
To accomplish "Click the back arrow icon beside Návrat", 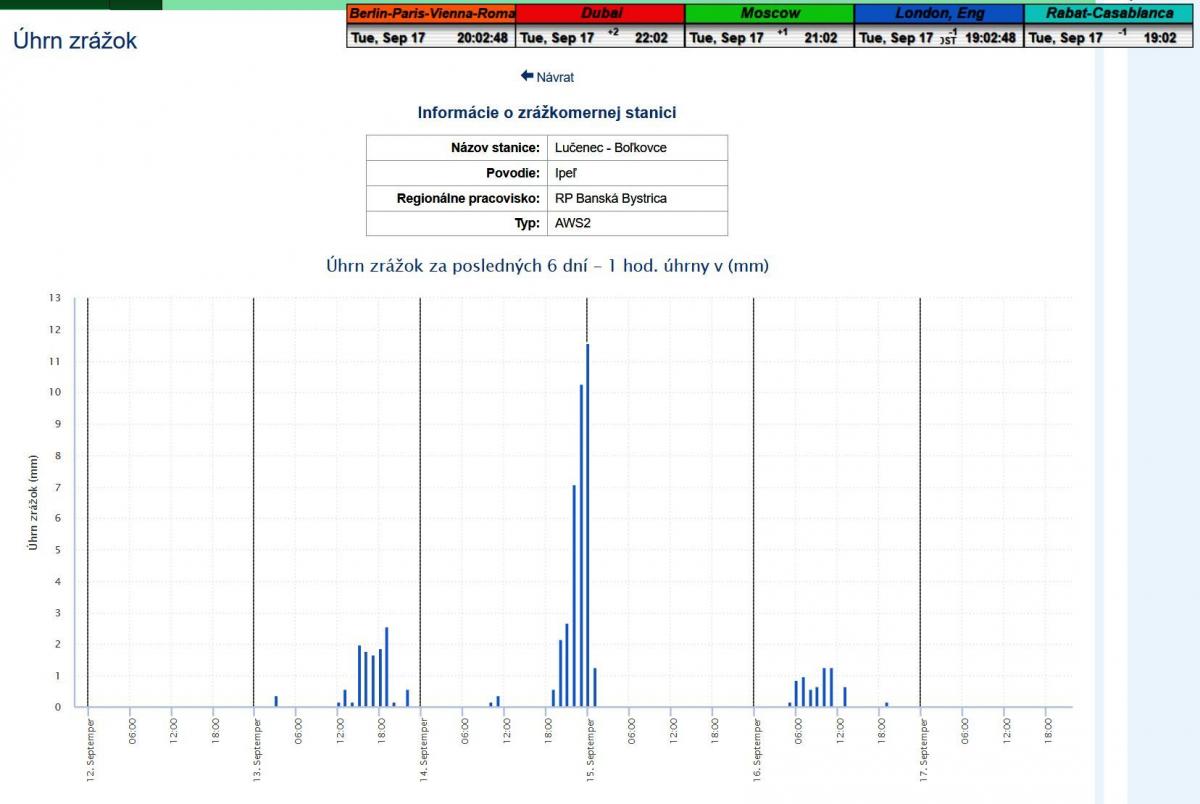I will [527, 76].
